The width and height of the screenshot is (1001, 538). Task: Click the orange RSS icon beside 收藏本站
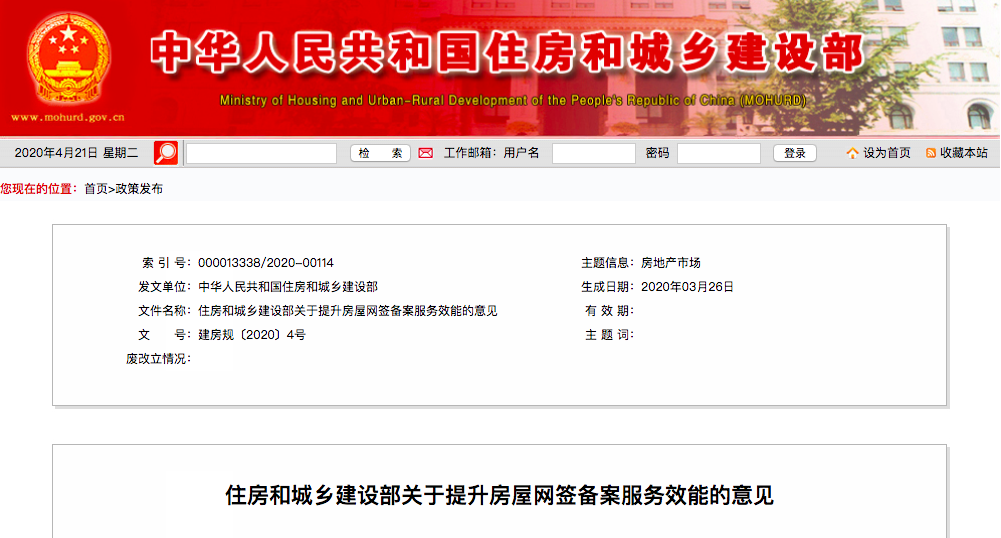[x=931, y=153]
